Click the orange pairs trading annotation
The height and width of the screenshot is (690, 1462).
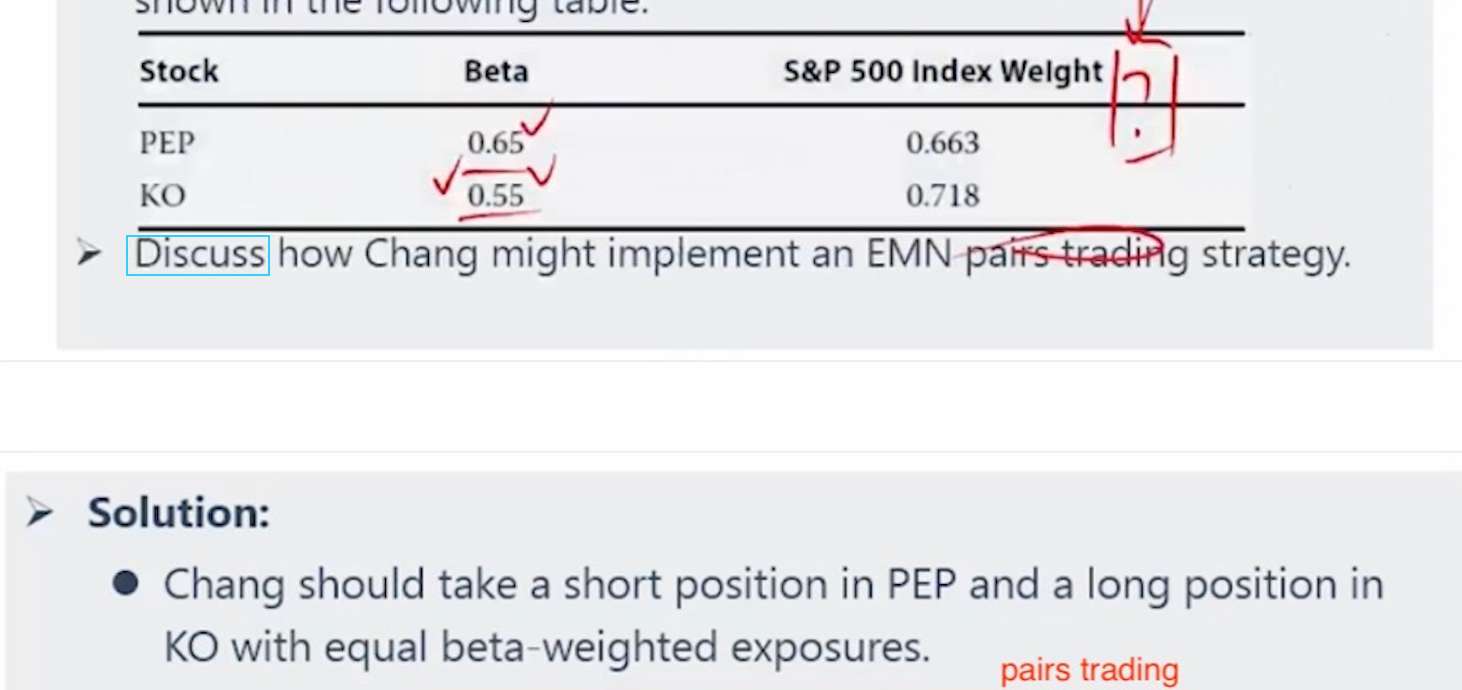pos(1089,670)
